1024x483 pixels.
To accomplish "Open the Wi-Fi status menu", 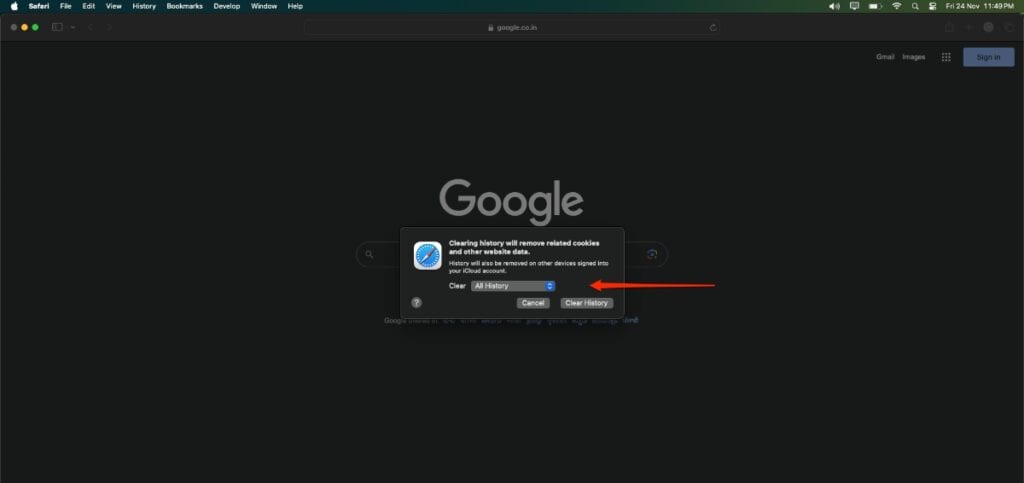I will point(897,6).
